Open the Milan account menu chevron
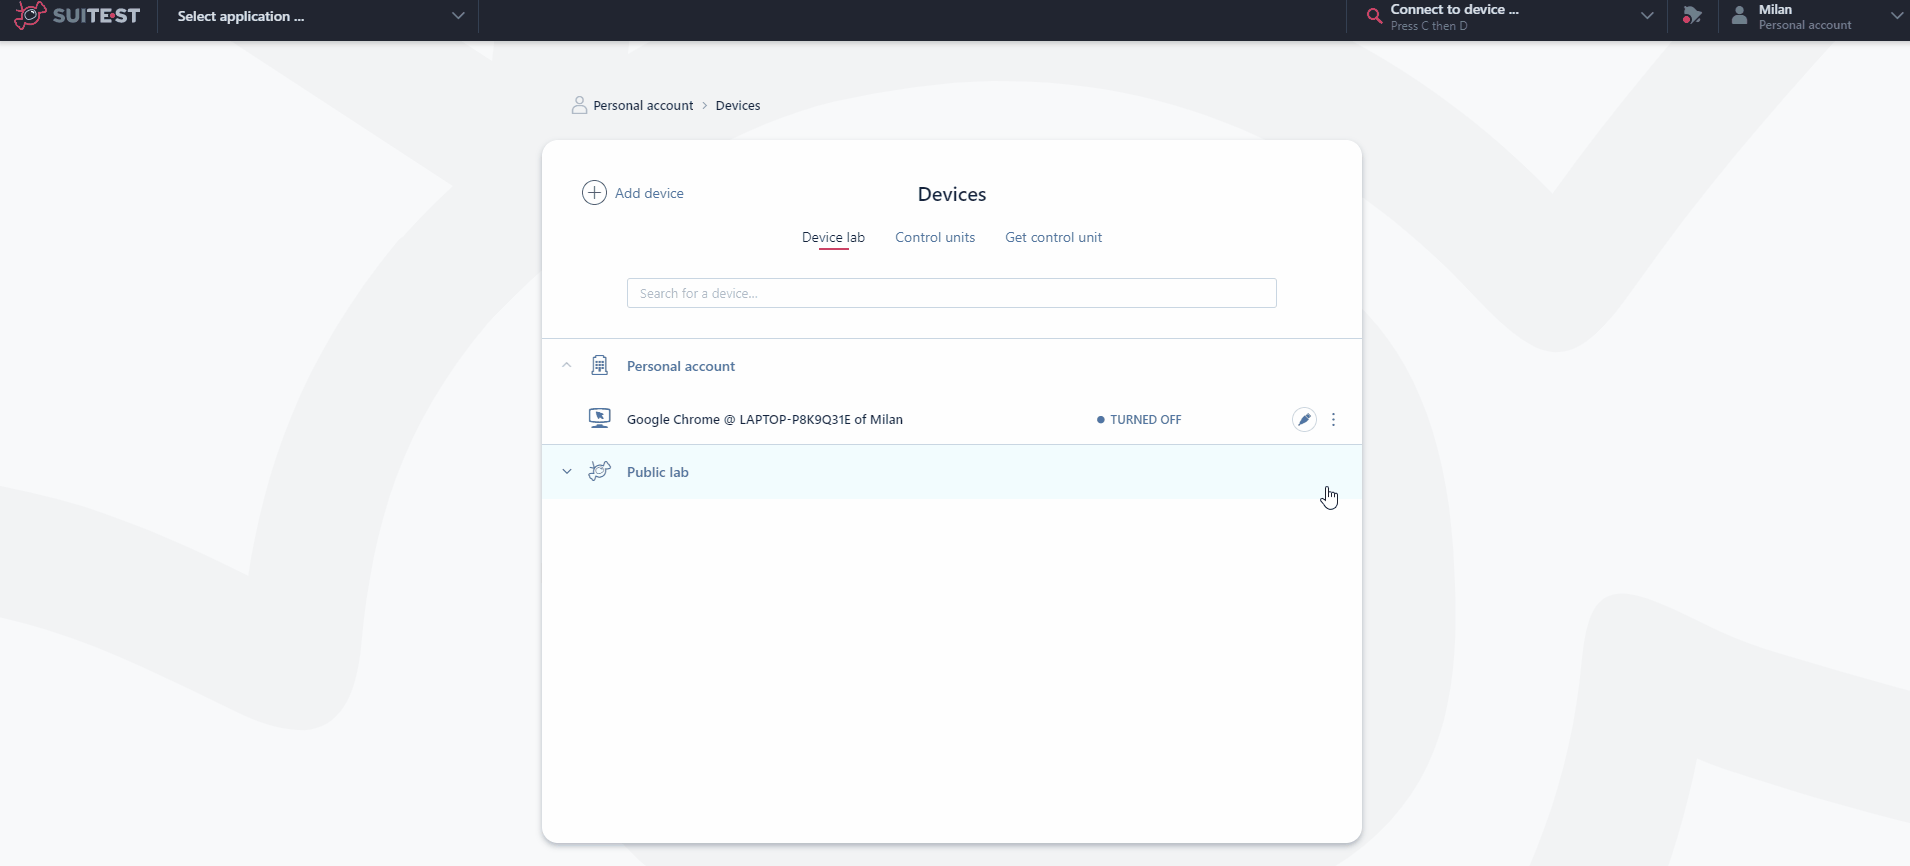Screen dimensions: 1910x866 [x=1896, y=16]
